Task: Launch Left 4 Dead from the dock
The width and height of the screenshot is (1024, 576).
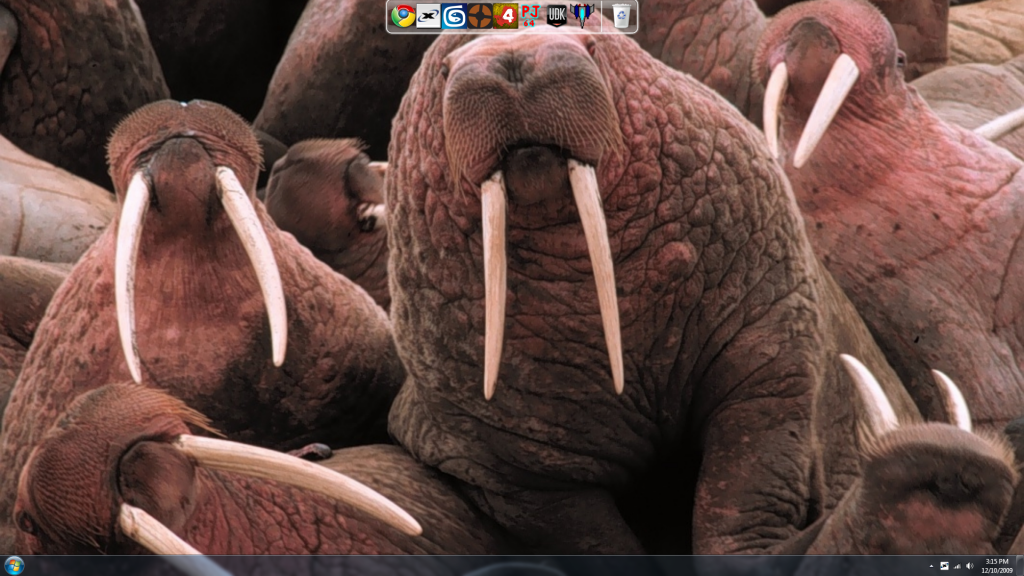Action: [505, 16]
